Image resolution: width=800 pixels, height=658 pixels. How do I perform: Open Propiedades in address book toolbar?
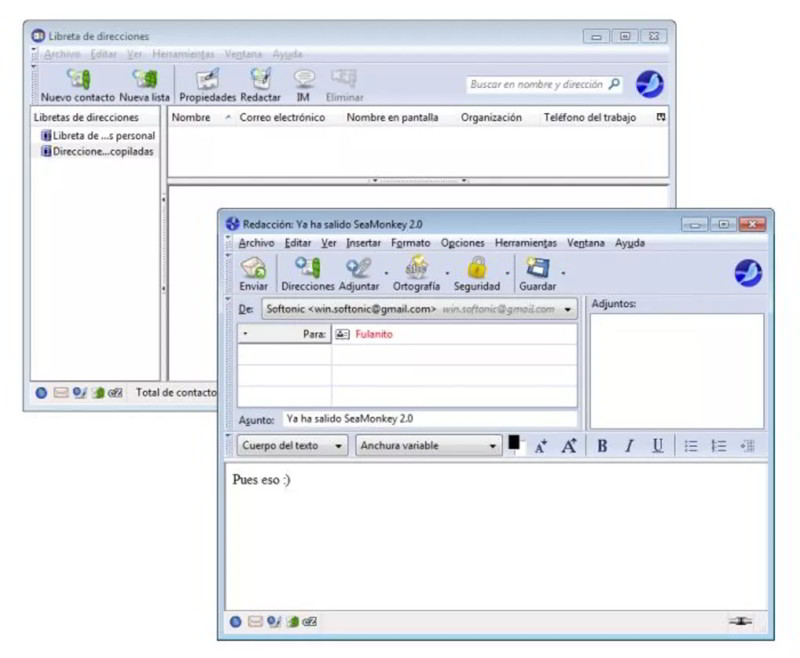pos(207,80)
